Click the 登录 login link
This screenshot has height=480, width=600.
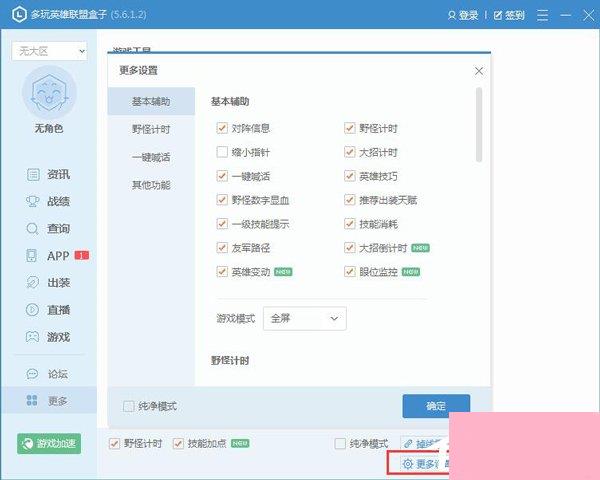[463, 15]
